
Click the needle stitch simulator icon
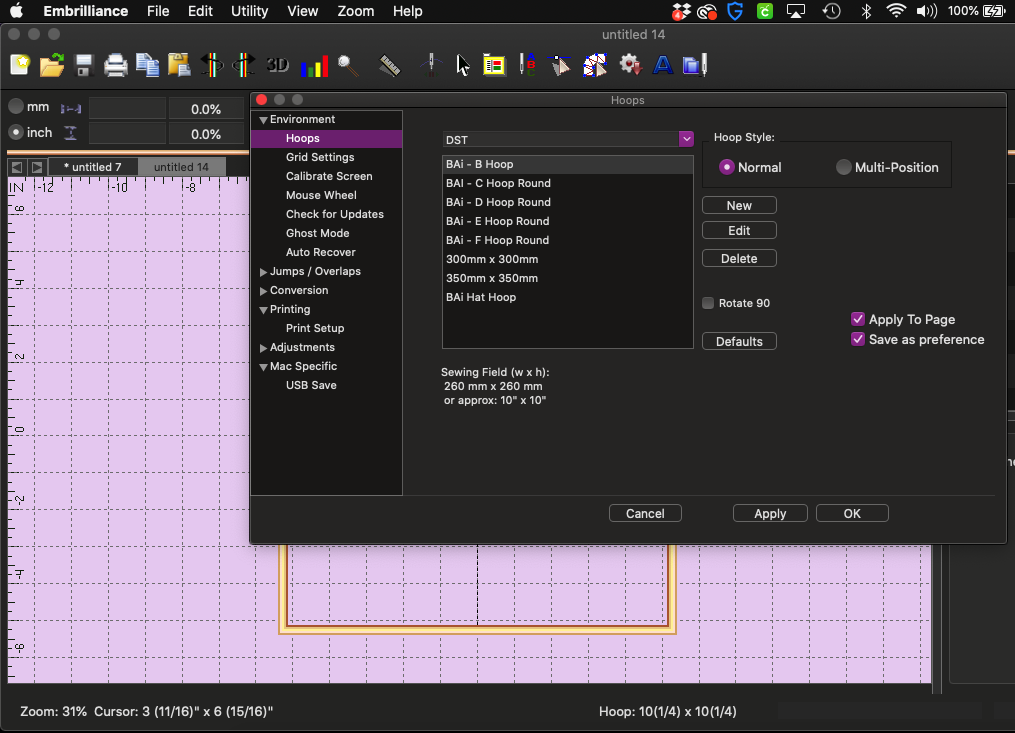point(431,65)
